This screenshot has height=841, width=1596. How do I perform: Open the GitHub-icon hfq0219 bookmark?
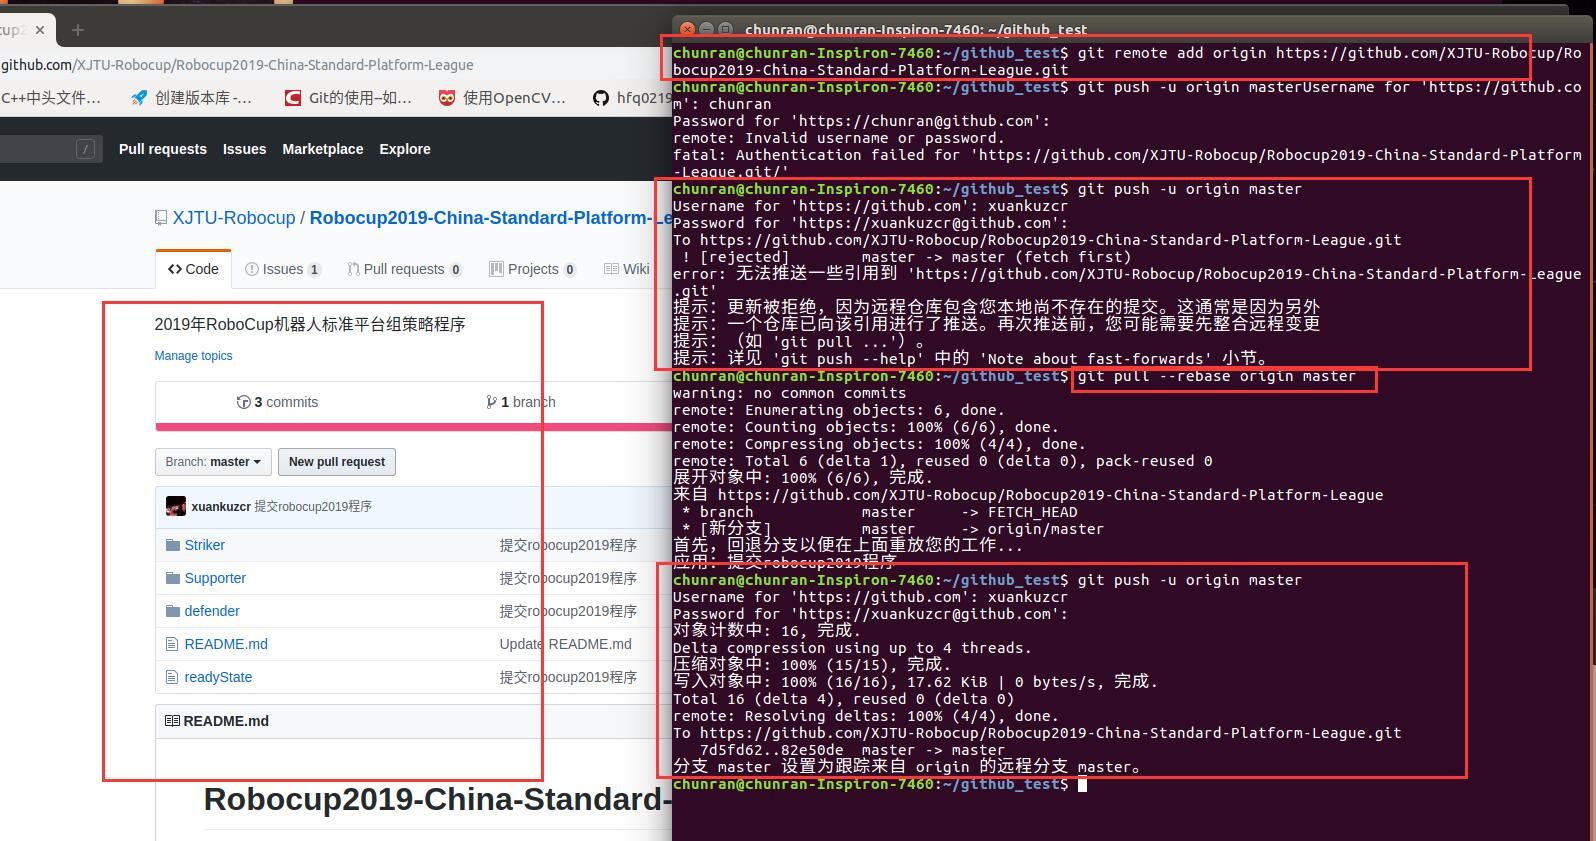[632, 97]
